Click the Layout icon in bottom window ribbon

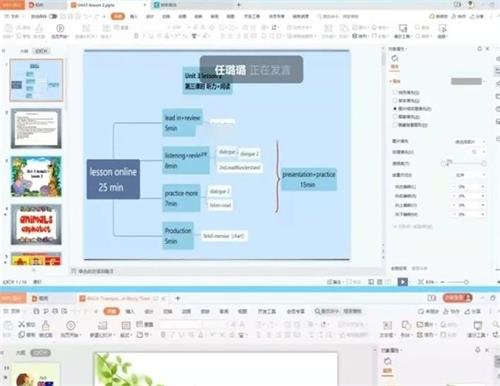pos(126,325)
